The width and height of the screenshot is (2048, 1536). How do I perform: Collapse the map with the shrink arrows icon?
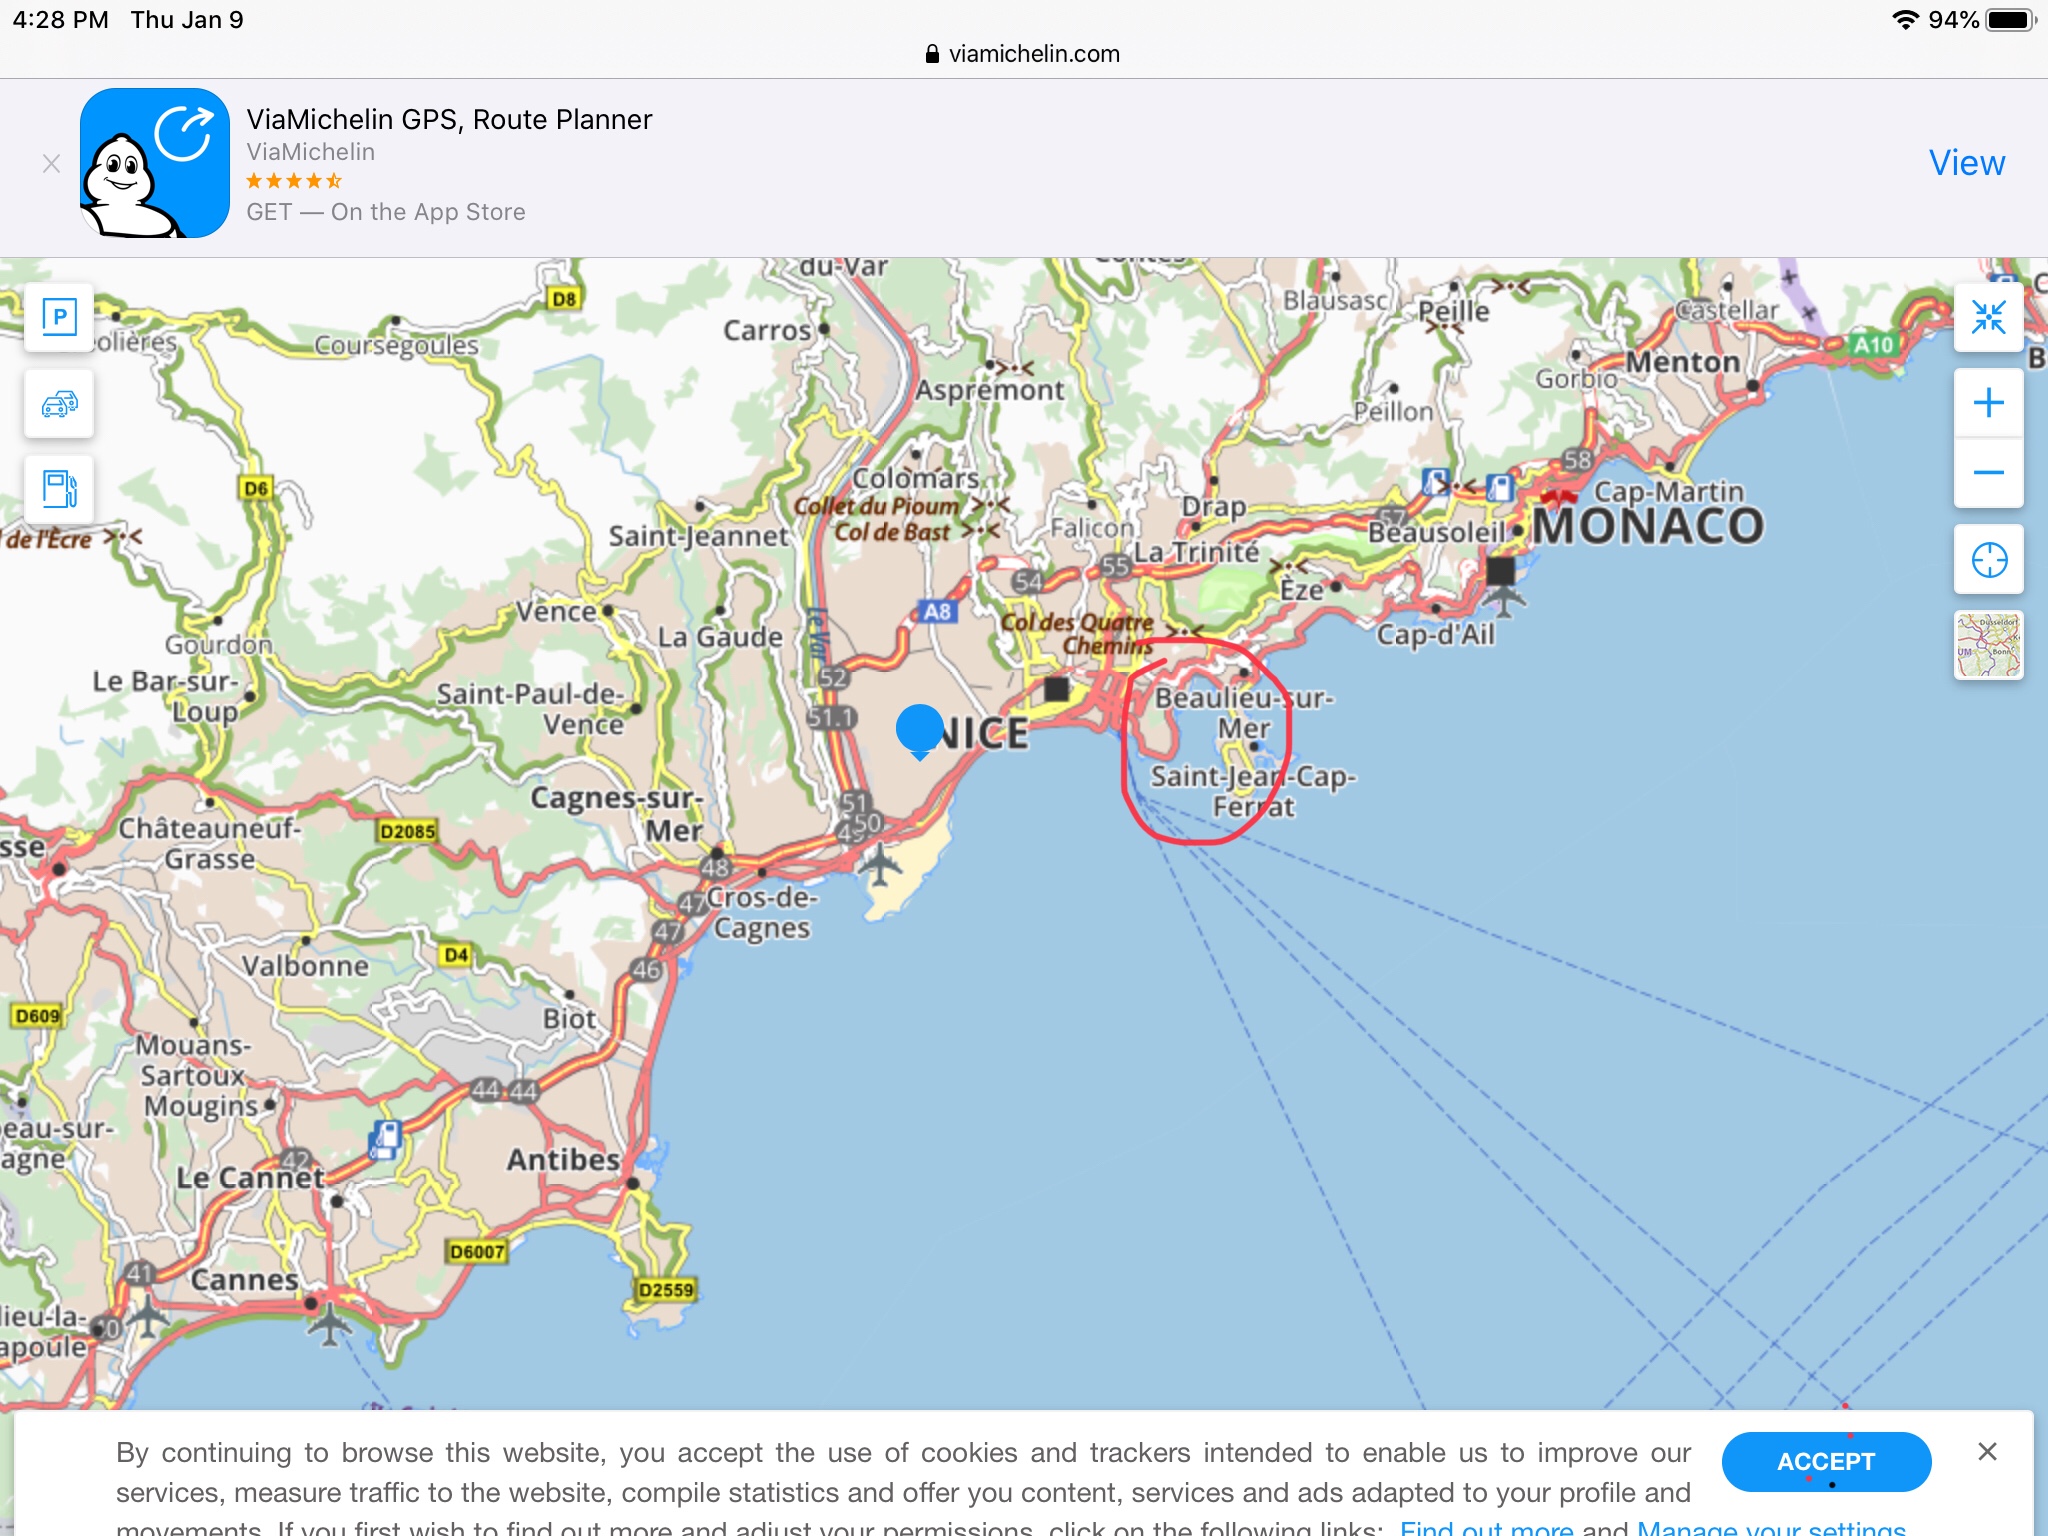[x=1988, y=318]
